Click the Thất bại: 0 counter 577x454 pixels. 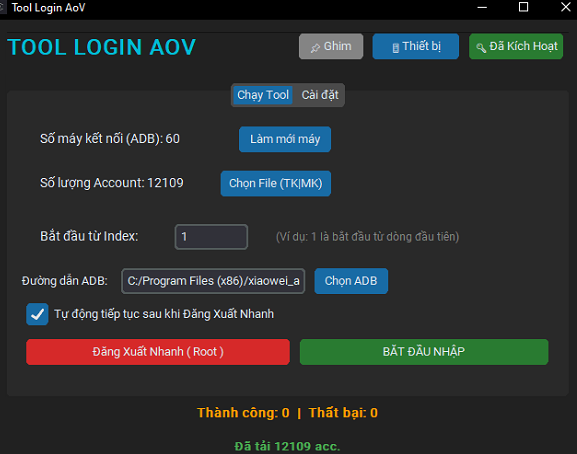pos(343,413)
